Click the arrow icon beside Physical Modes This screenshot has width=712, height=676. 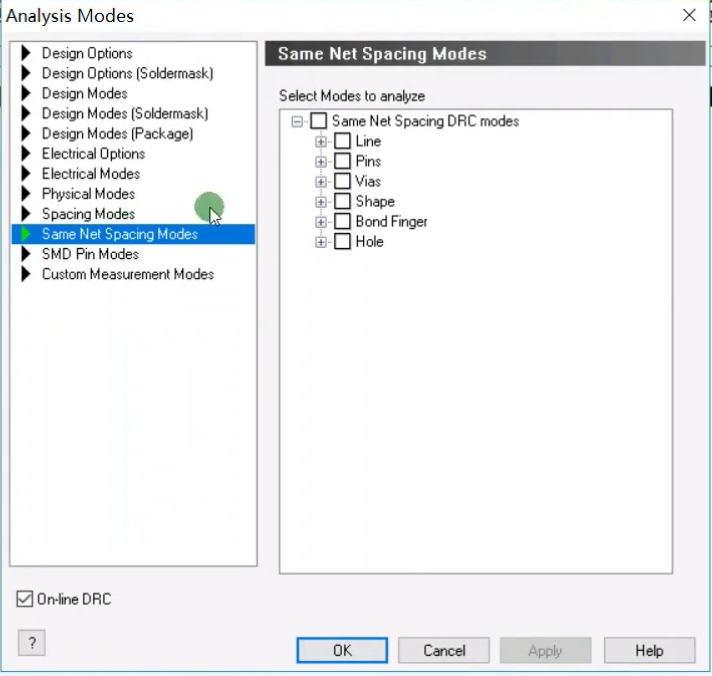[26, 194]
